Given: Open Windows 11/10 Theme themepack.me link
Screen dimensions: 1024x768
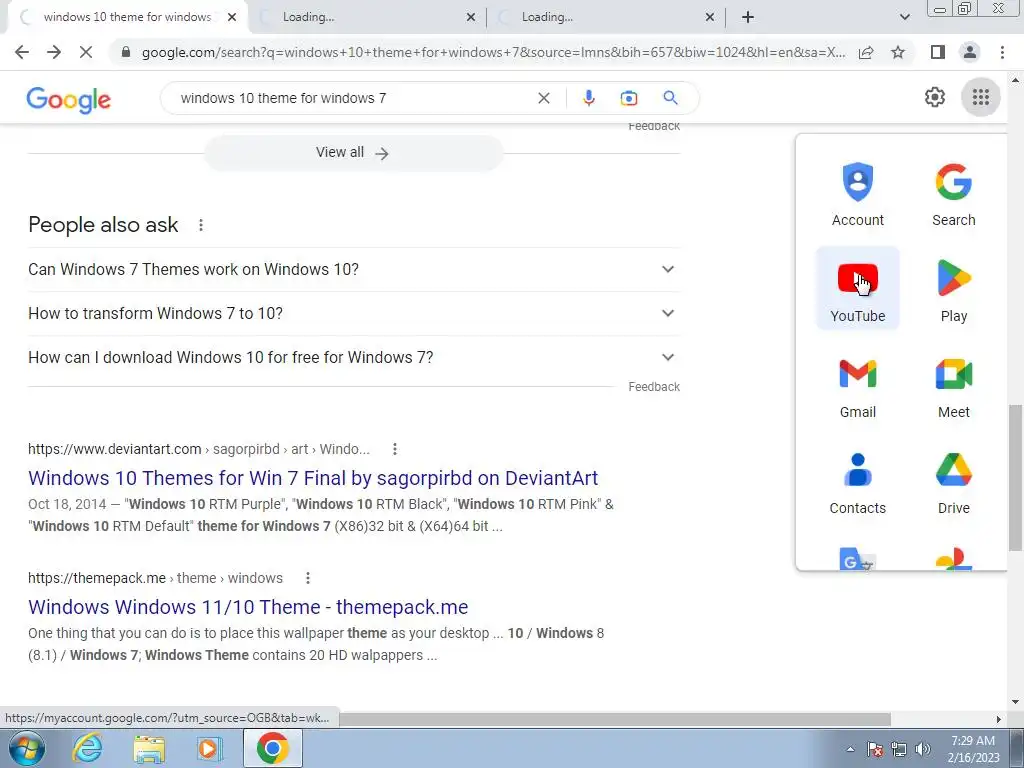Looking at the screenshot, I should coord(248,607).
